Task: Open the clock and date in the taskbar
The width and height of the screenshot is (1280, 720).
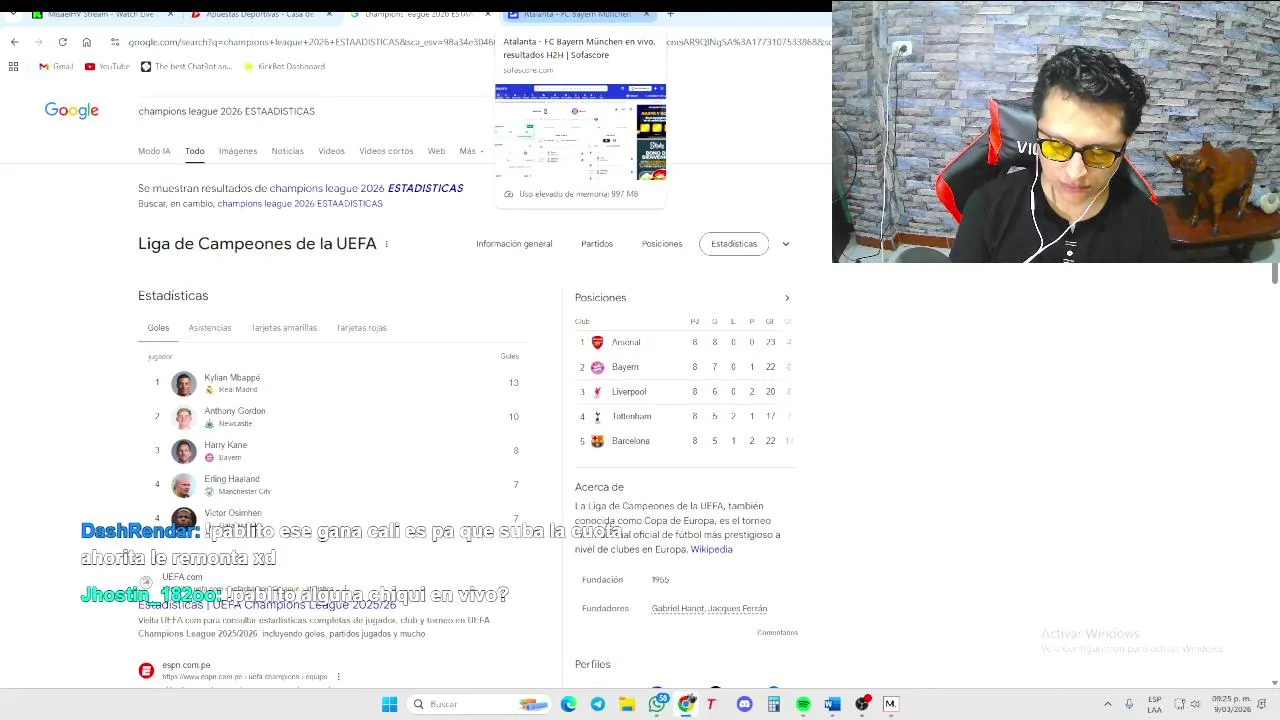Action: (1231, 704)
